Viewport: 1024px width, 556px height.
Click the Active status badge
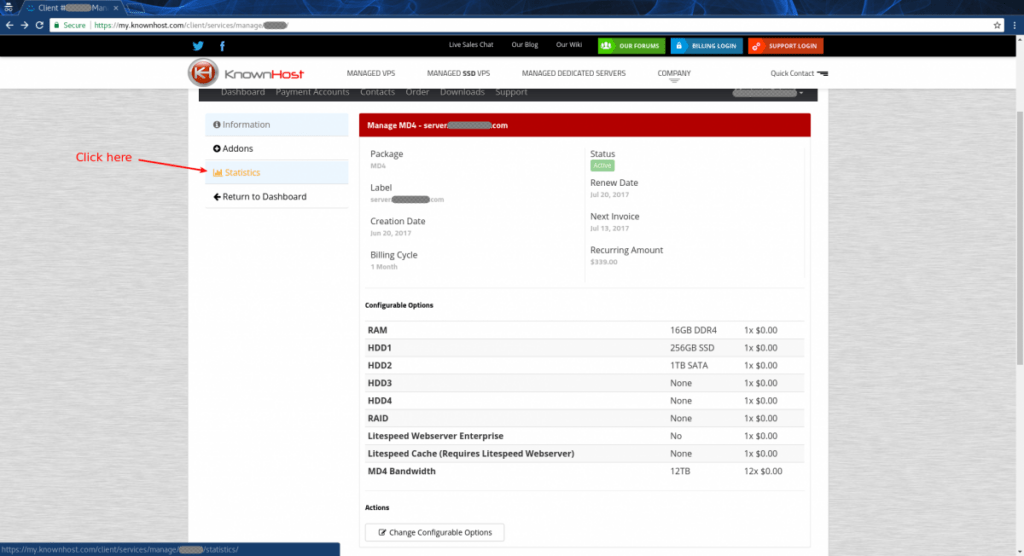tap(602, 166)
